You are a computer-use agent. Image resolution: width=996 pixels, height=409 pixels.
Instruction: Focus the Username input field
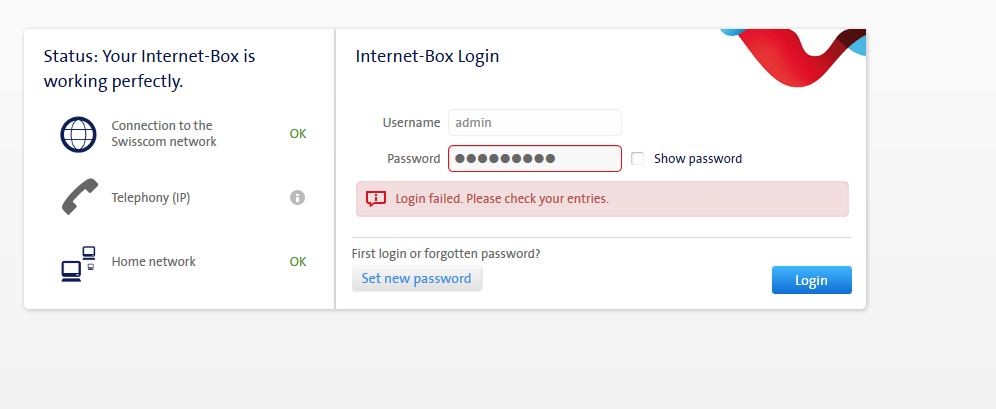tap(534, 123)
